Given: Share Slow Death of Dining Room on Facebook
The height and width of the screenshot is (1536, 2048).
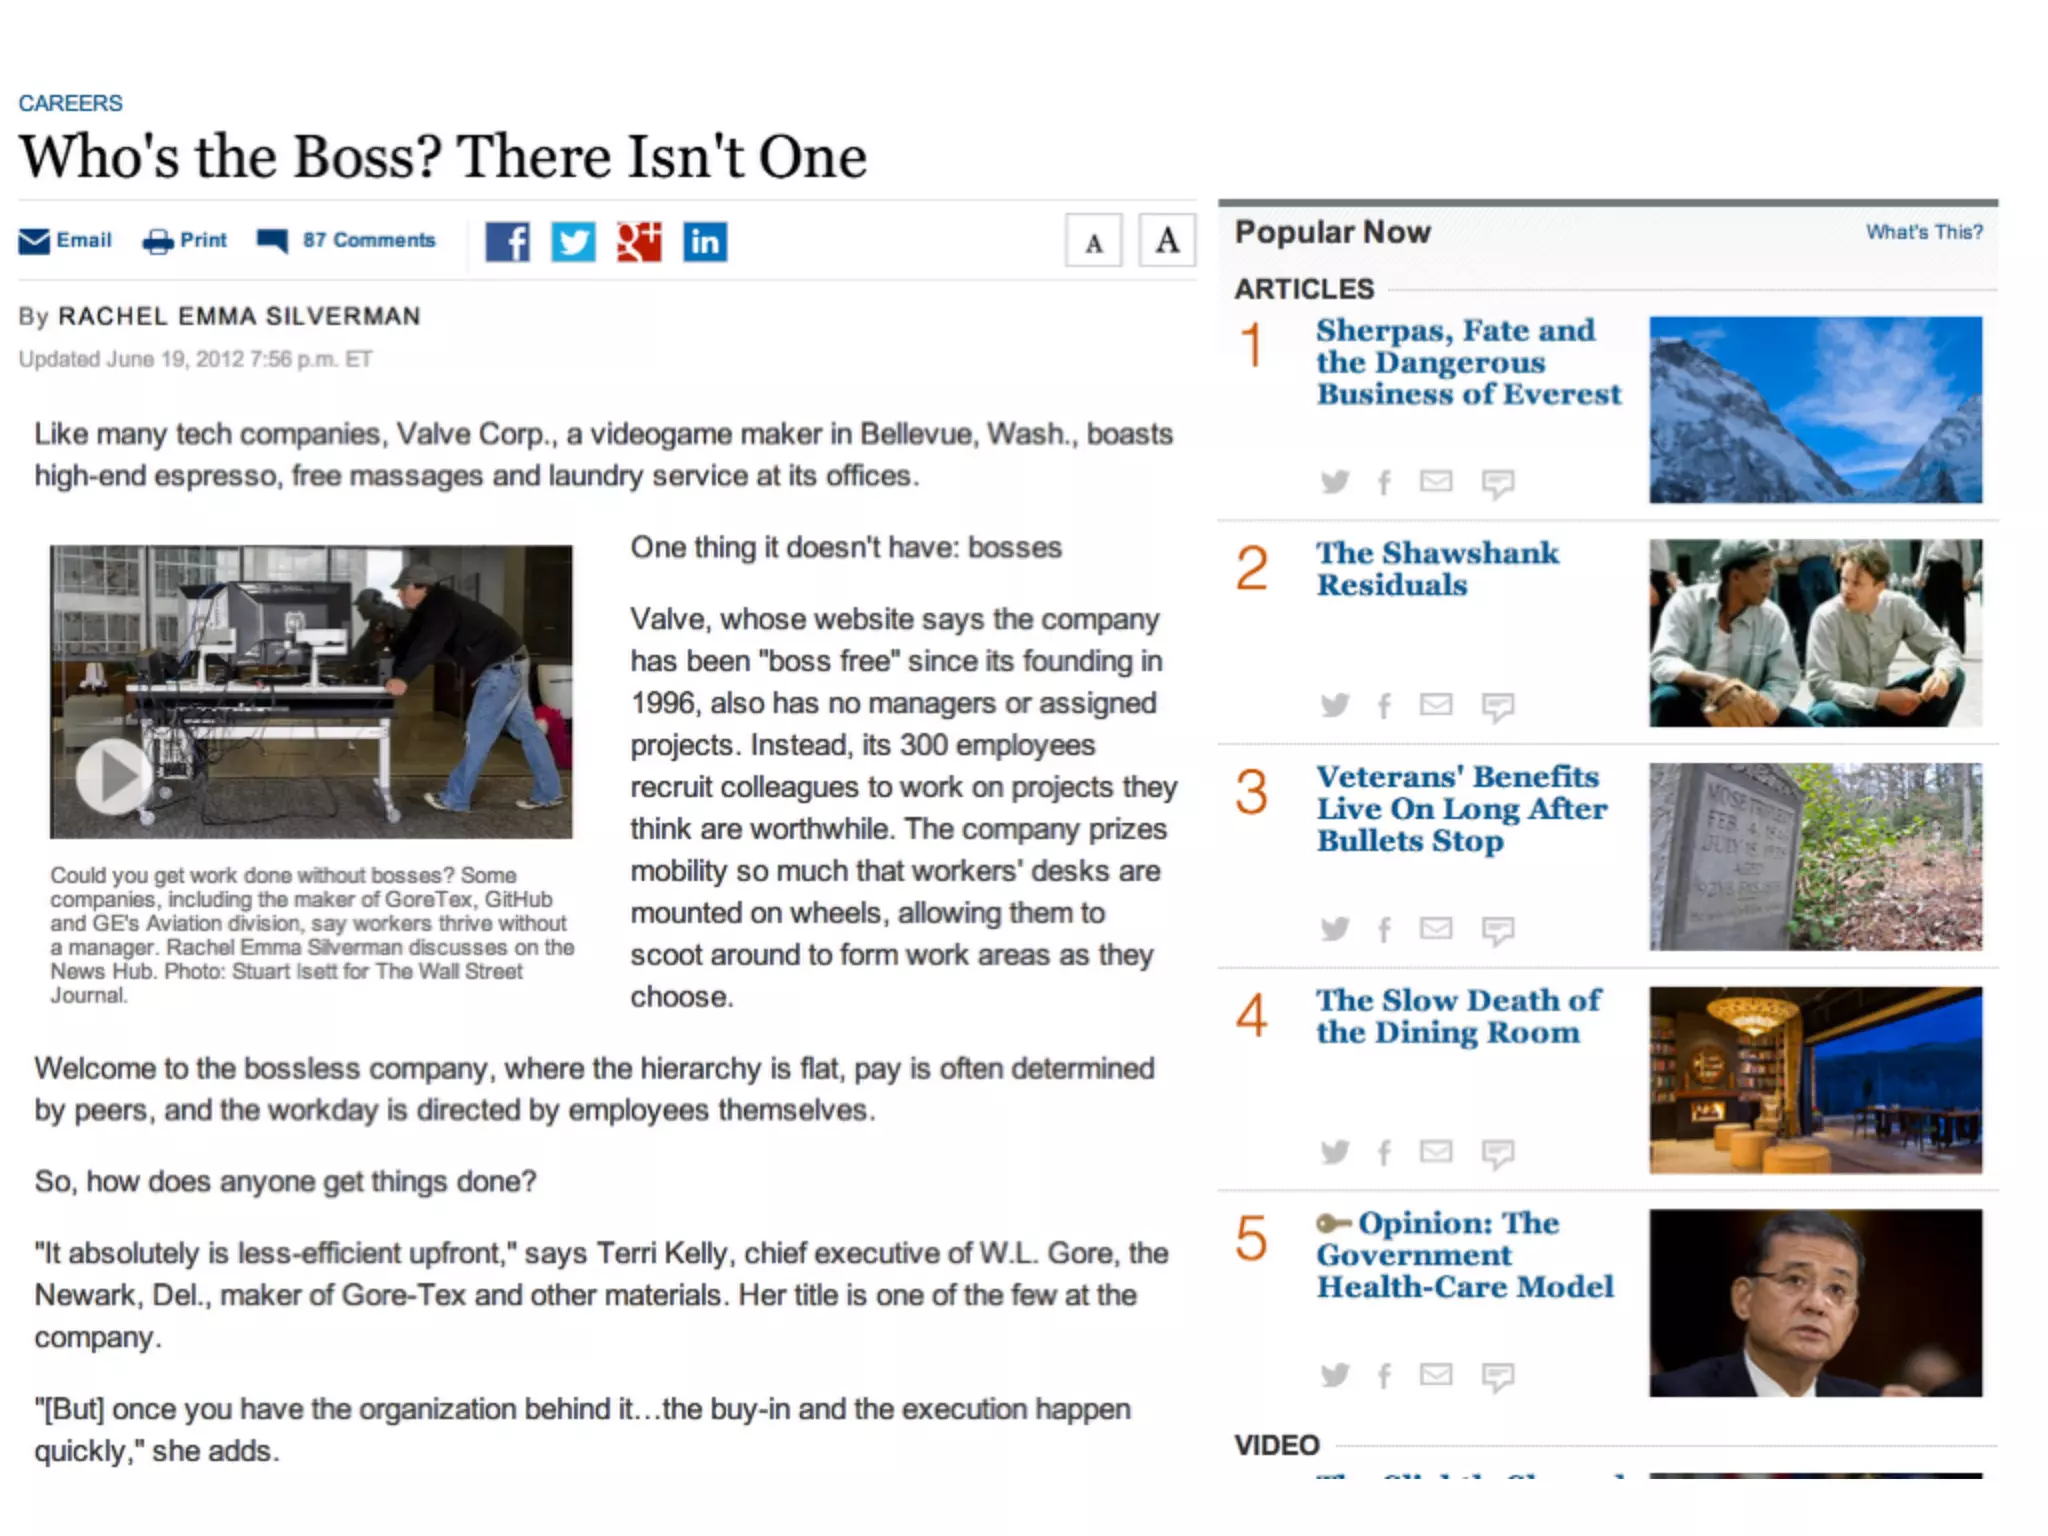Looking at the screenshot, I should click(1384, 1153).
